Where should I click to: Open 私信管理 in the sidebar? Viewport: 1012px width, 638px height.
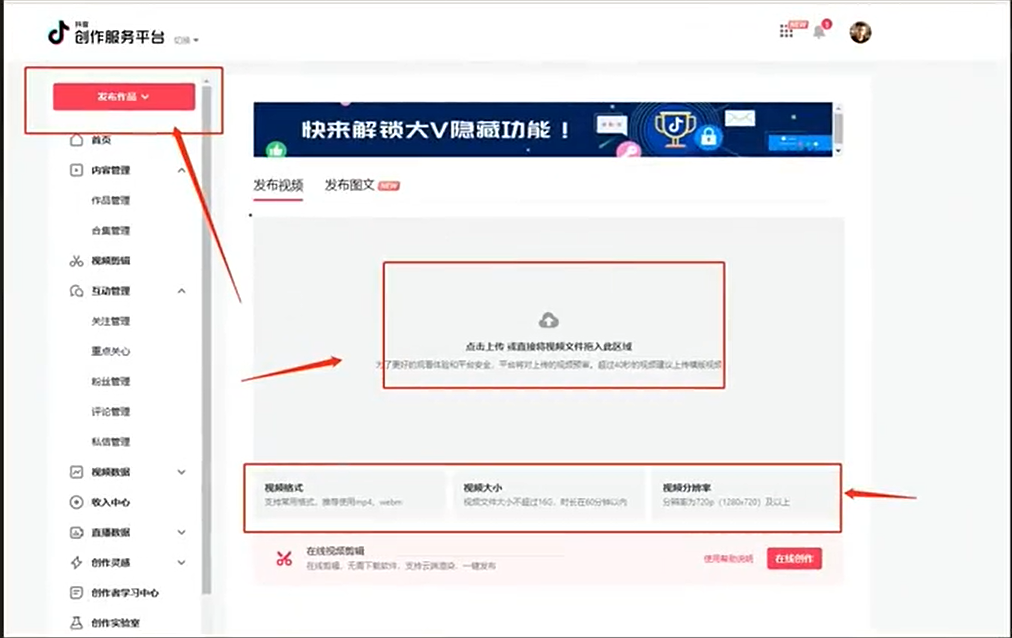(x=110, y=442)
